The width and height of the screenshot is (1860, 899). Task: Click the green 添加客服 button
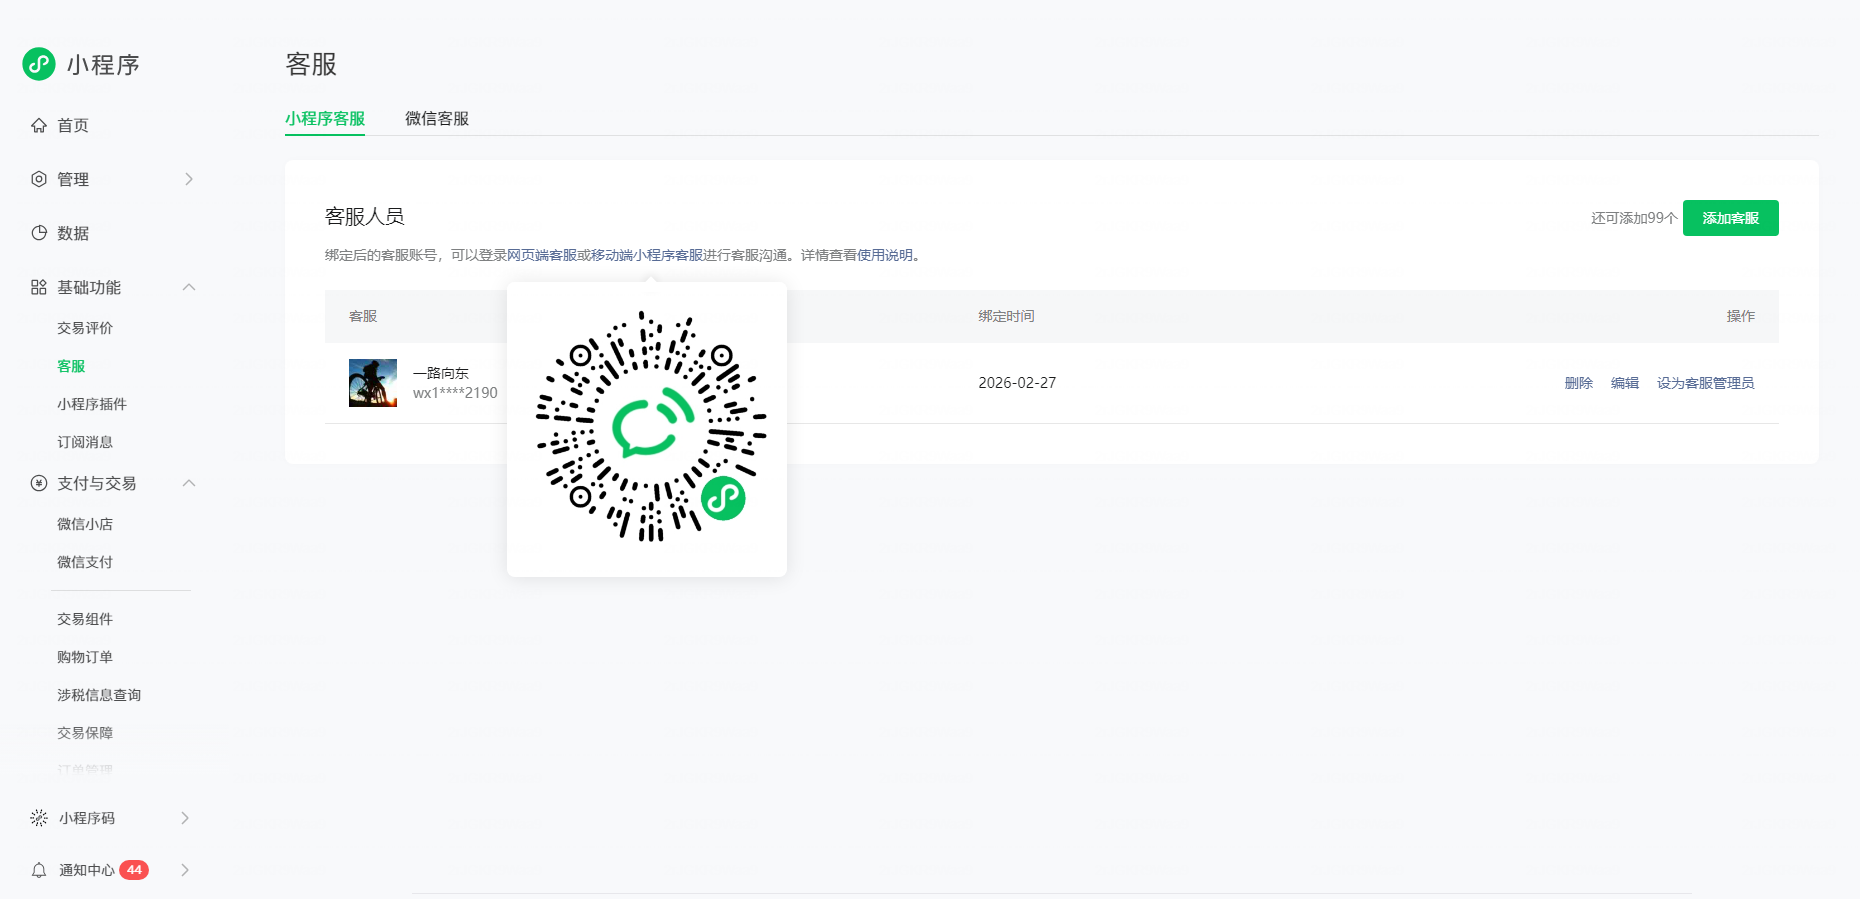[1731, 218]
